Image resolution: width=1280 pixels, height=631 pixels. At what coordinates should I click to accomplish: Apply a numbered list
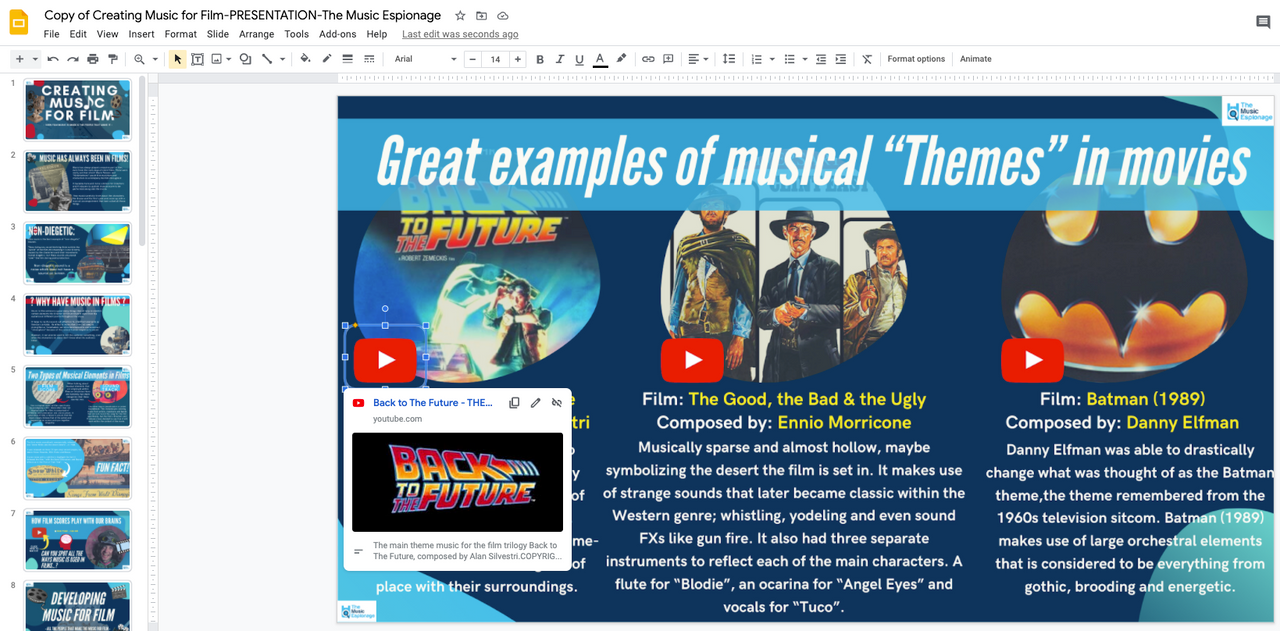tap(757, 59)
